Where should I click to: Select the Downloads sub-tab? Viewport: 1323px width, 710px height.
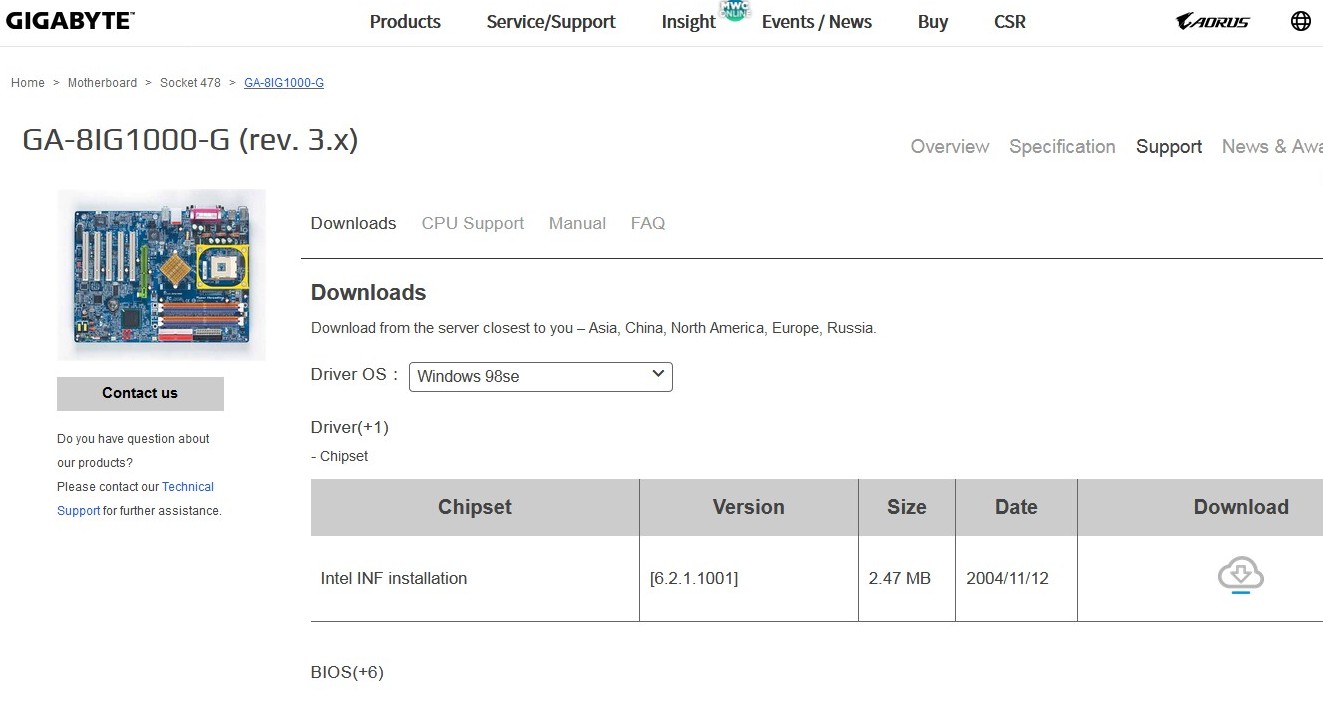(354, 223)
